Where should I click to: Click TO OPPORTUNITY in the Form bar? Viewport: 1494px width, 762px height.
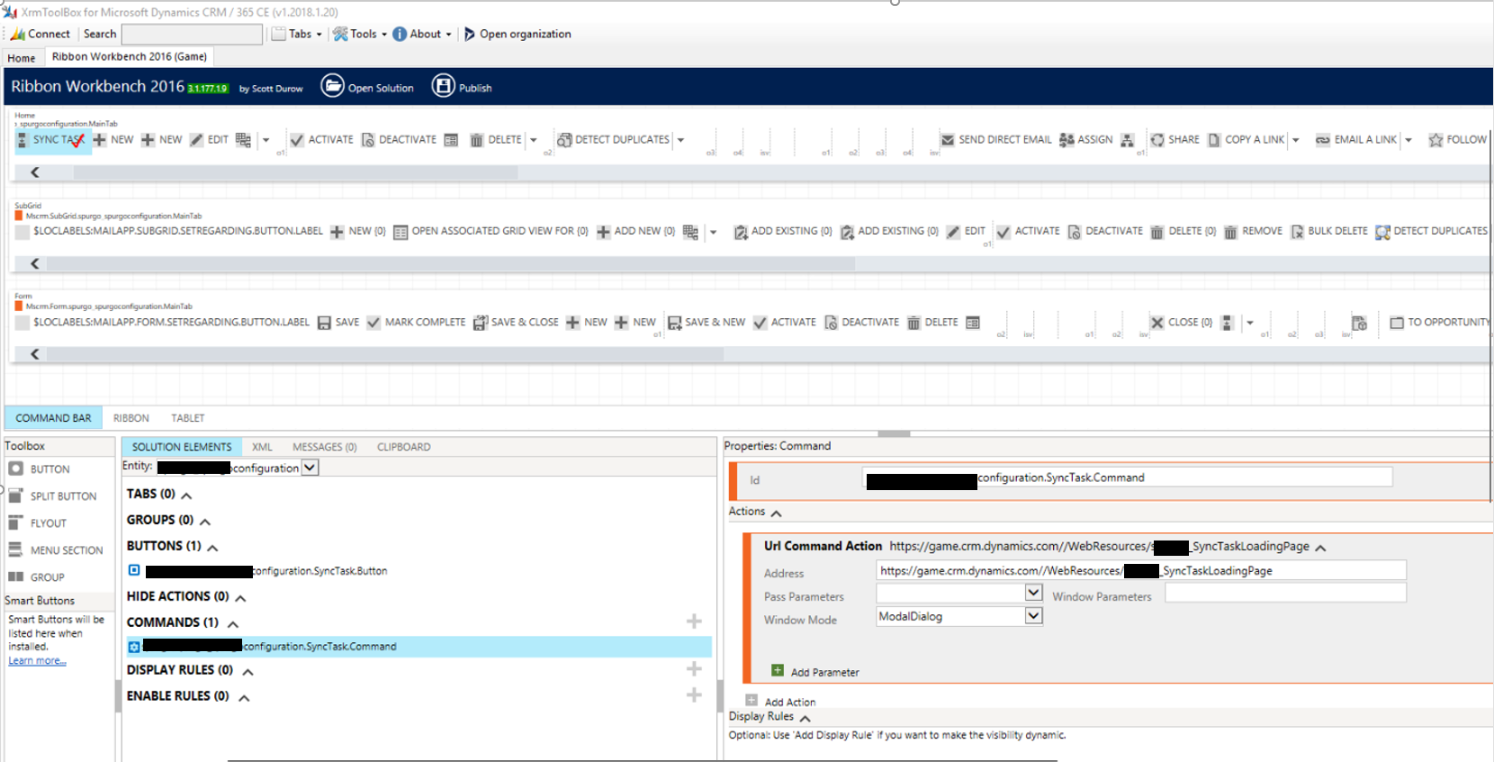[1439, 322]
